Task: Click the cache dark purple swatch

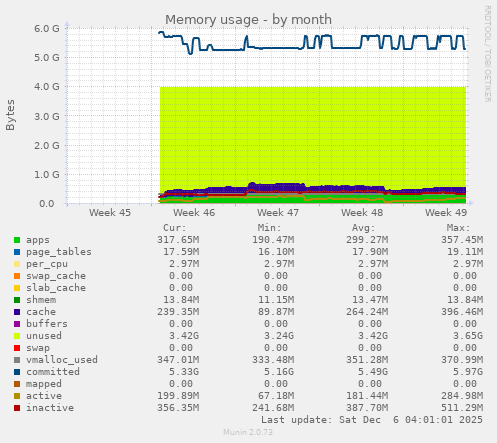Action: tap(17, 312)
